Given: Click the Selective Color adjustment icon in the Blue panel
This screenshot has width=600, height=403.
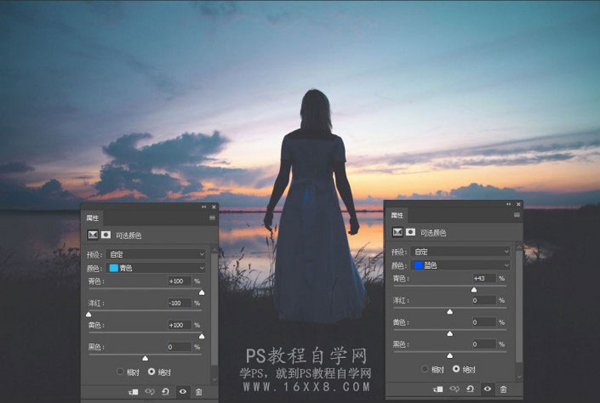Looking at the screenshot, I should tap(397, 232).
